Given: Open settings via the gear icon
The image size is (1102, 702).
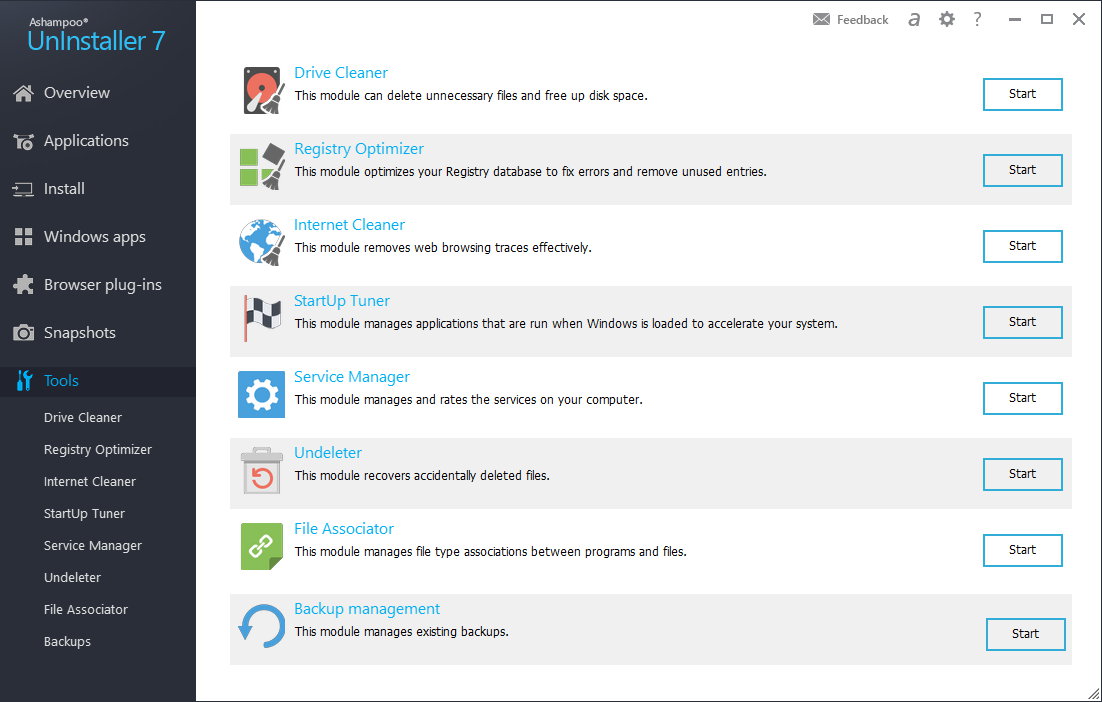Looking at the screenshot, I should click(x=947, y=19).
